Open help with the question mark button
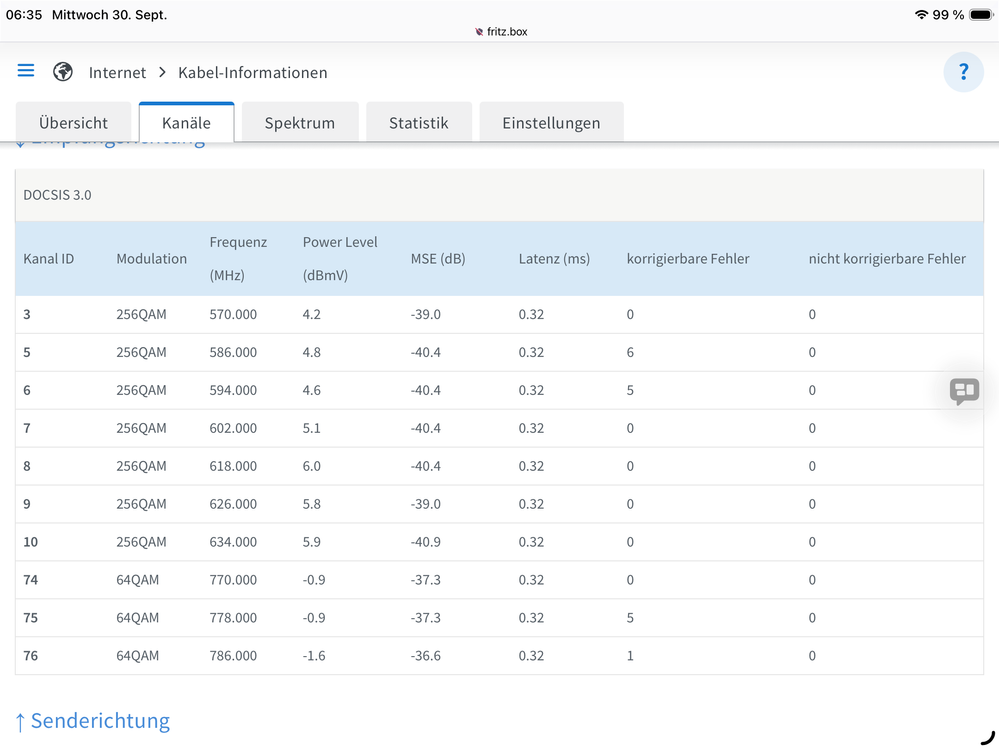The image size is (999, 749). 963,72
